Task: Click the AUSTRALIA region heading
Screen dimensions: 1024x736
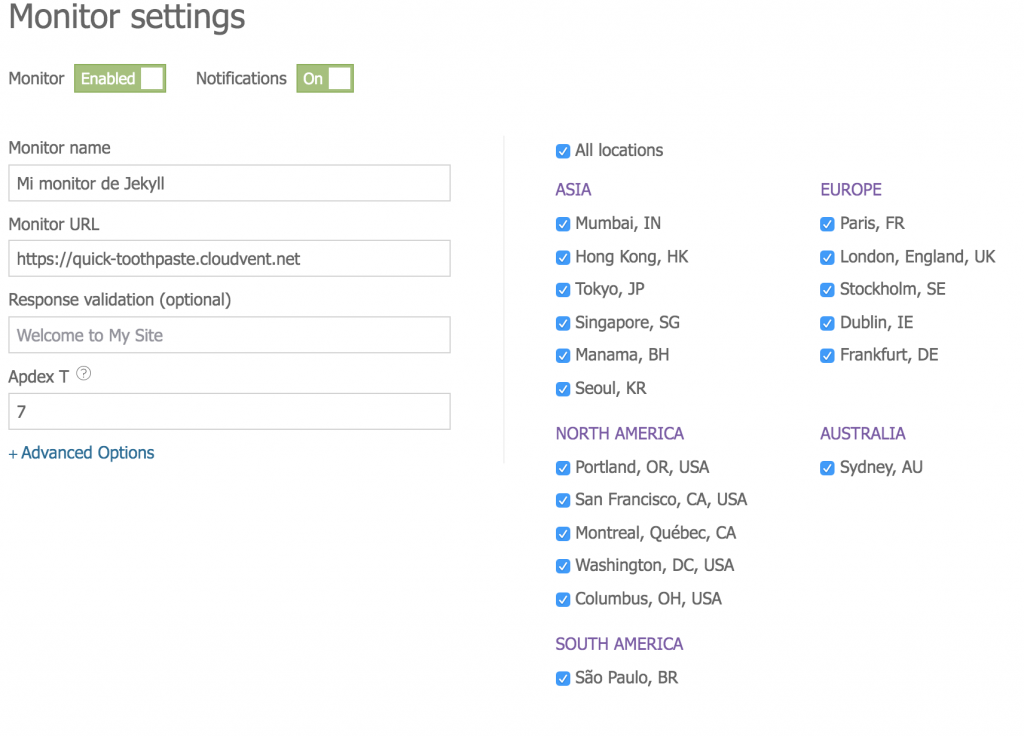Action: point(863,434)
